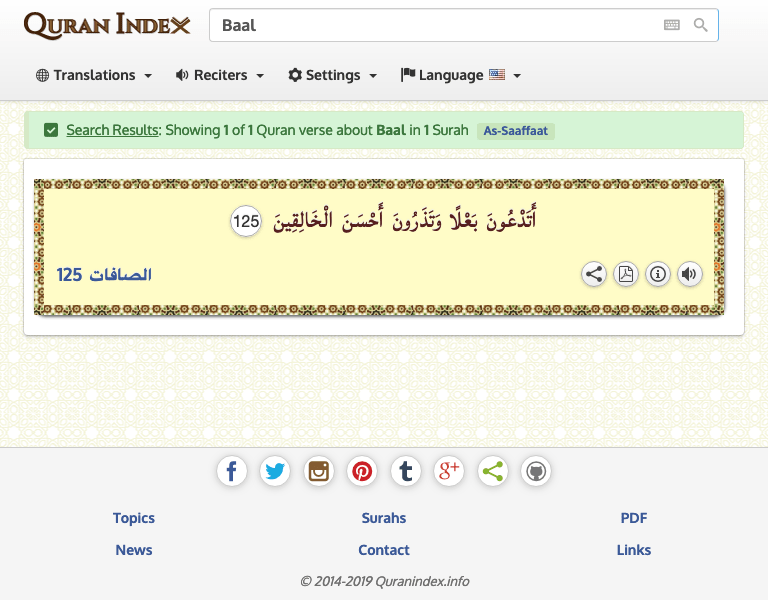The width and height of the screenshot is (768, 600).
Task: Click the Twitter icon in the footer
Action: pyautogui.click(x=275, y=471)
